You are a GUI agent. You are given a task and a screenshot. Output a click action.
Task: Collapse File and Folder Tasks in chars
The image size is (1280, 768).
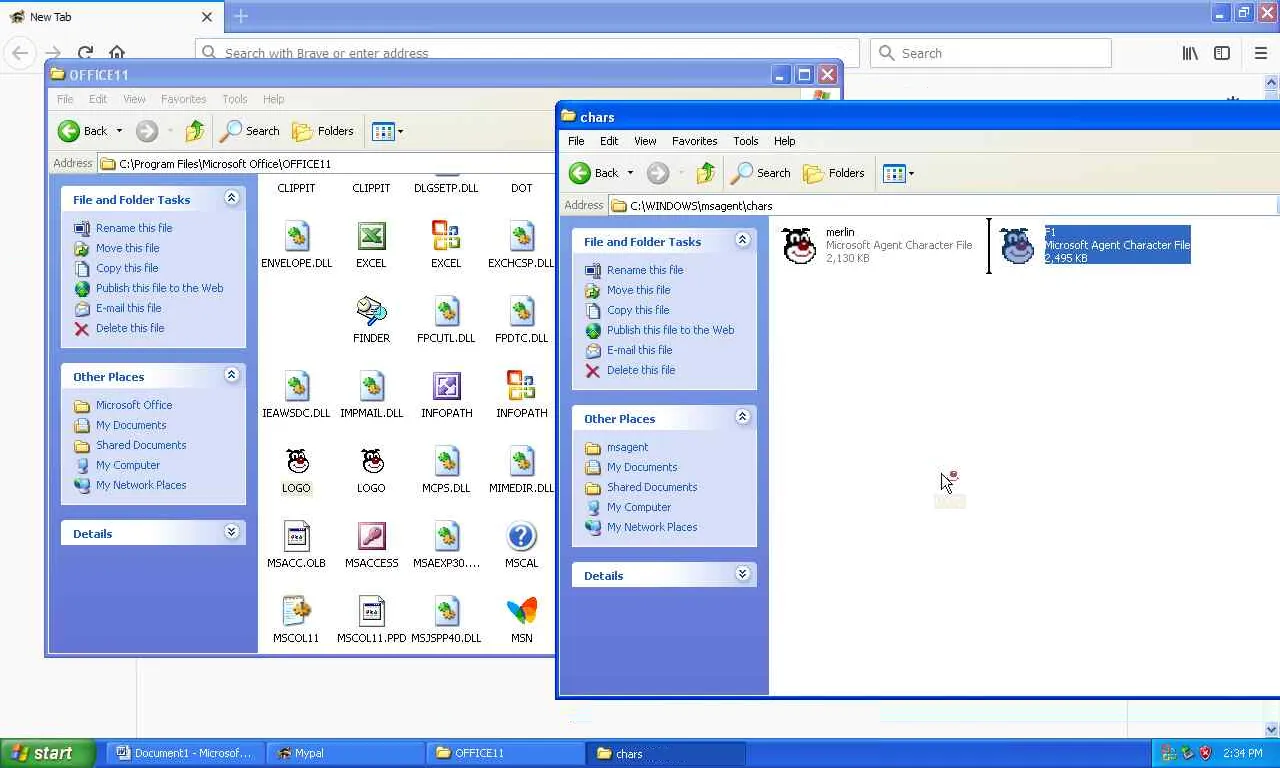pos(743,240)
